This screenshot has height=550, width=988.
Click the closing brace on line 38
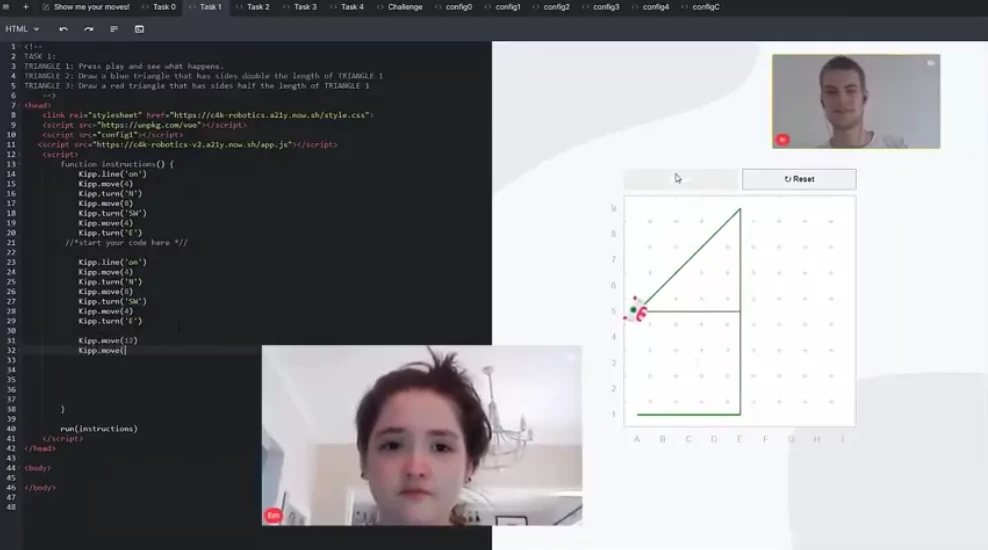pyautogui.click(x=62, y=410)
